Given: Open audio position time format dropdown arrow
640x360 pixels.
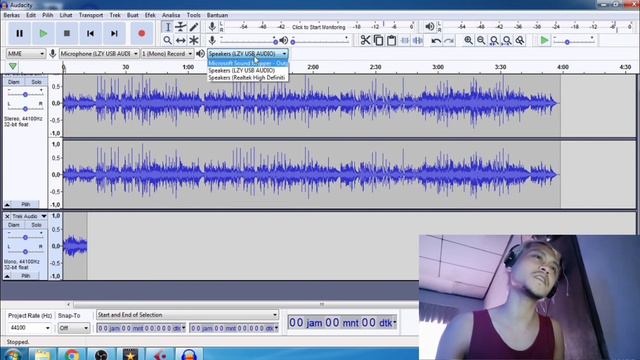Looking at the screenshot, I should [x=395, y=322].
